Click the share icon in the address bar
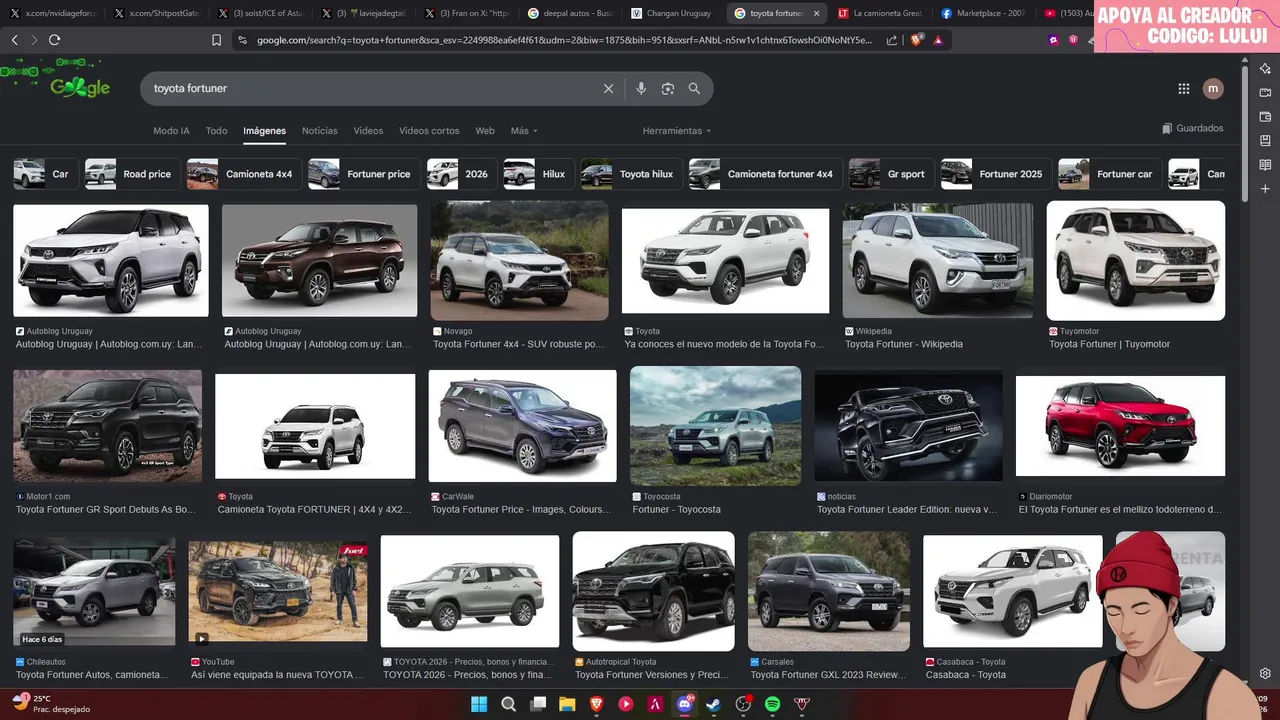 point(892,40)
